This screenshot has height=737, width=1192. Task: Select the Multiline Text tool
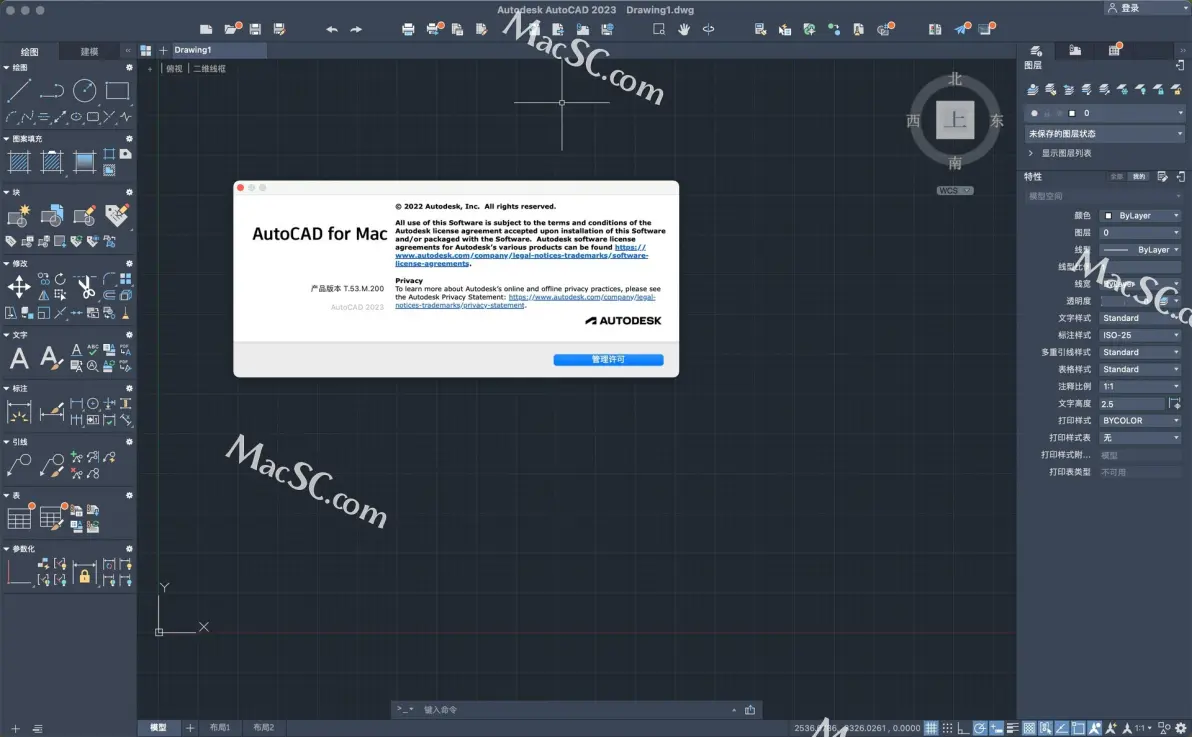pos(19,357)
